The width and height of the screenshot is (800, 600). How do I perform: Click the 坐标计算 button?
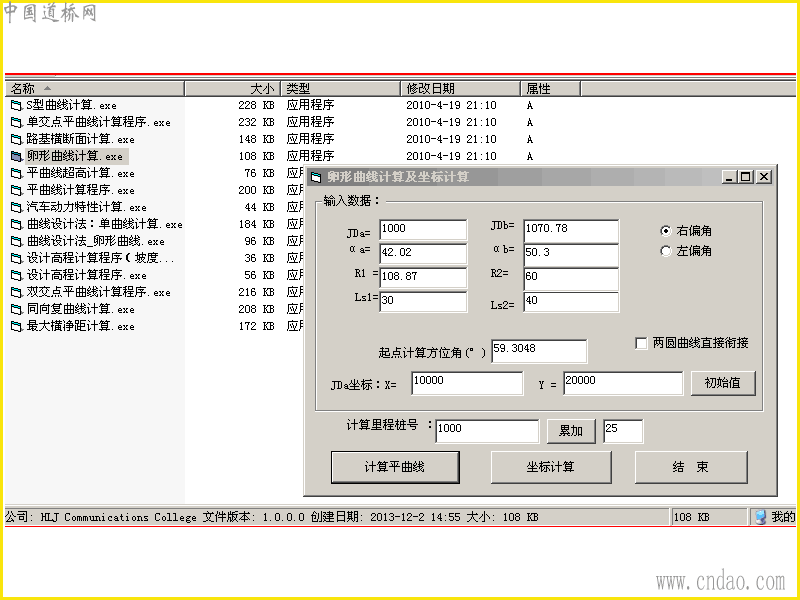[x=551, y=467]
